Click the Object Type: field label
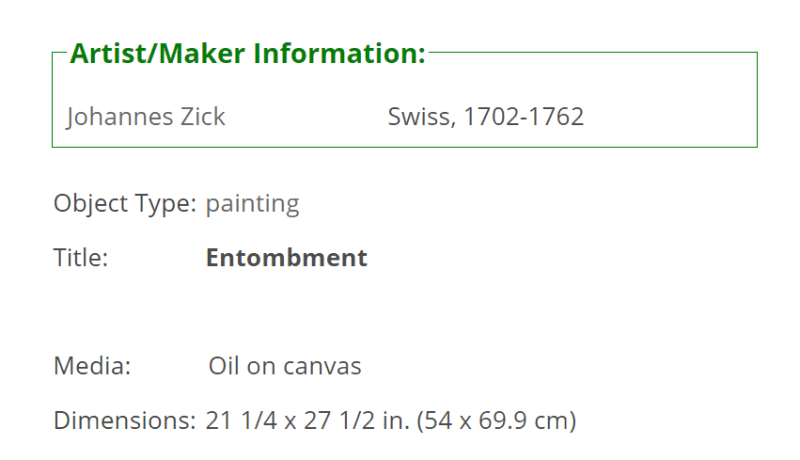This screenshot has height=460, width=800. (x=125, y=204)
